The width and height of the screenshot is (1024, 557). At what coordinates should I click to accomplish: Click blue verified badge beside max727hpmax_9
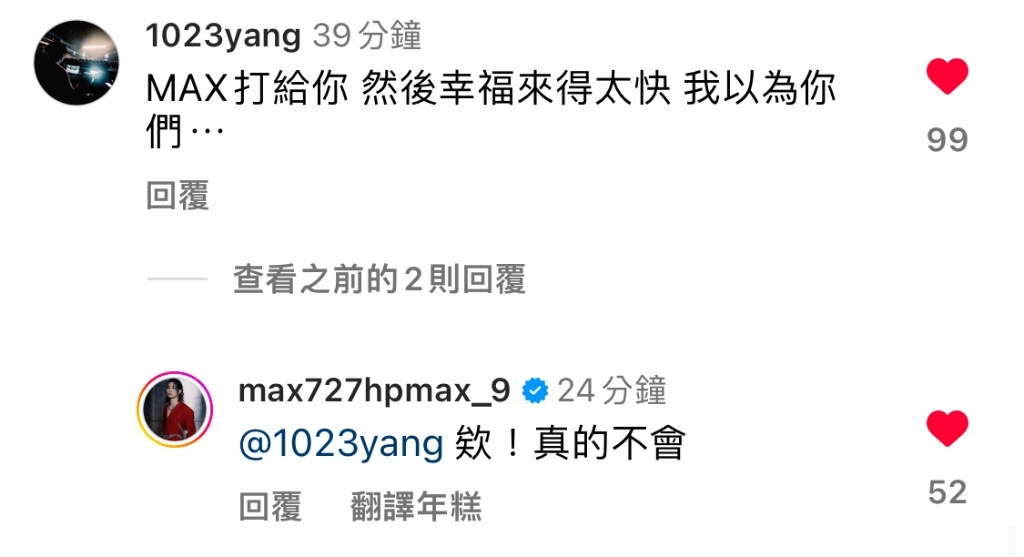click(x=535, y=391)
